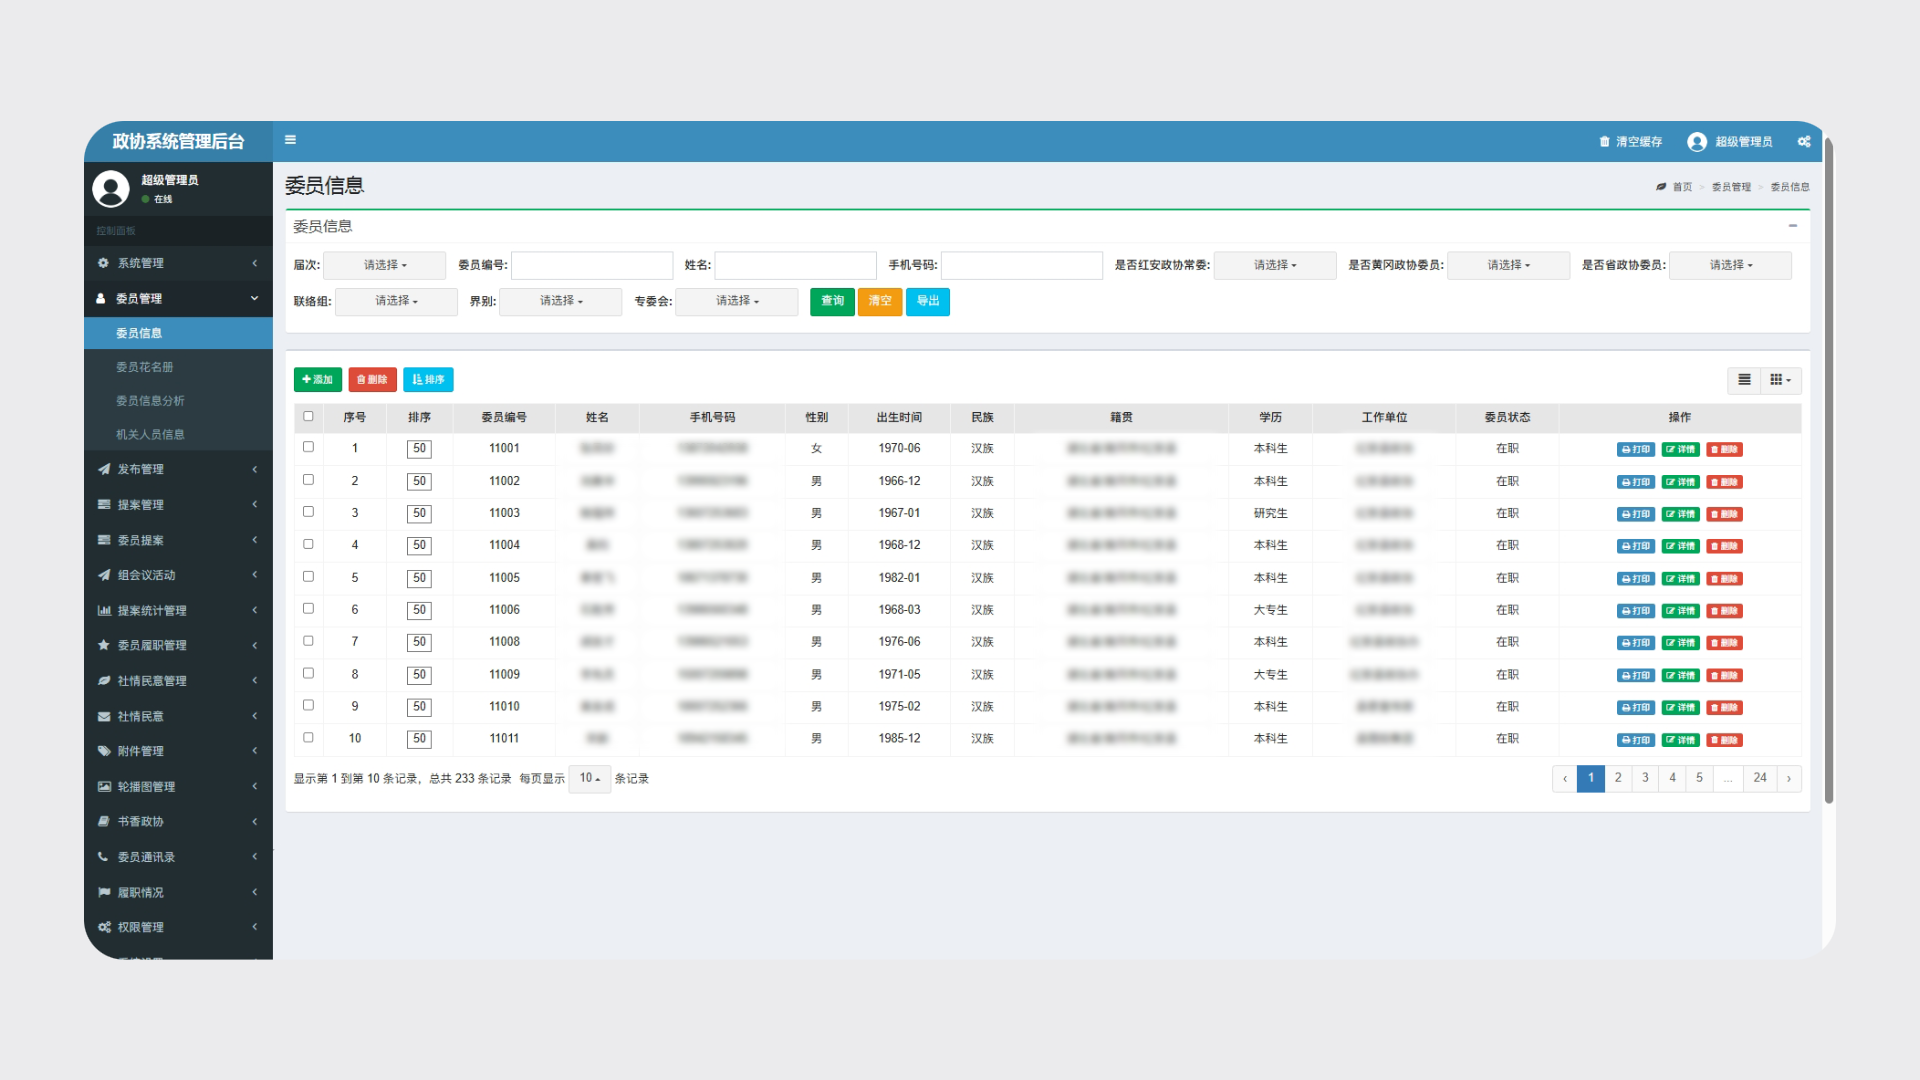Check the row for member 11002
Viewport: 1920px width, 1080px height.
coord(308,480)
